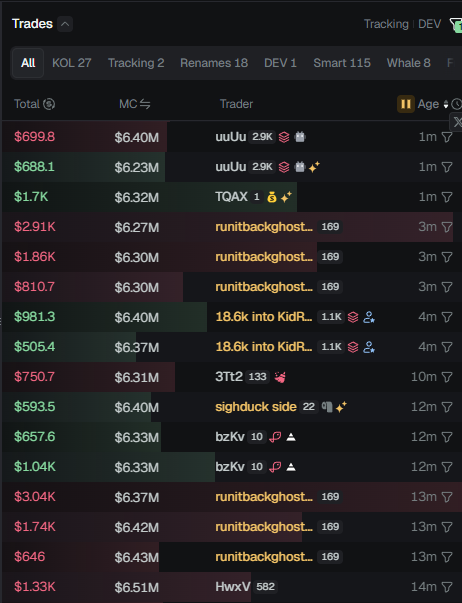Click the 14m age on the HwxV row
The image size is (462, 603).
click(424, 587)
